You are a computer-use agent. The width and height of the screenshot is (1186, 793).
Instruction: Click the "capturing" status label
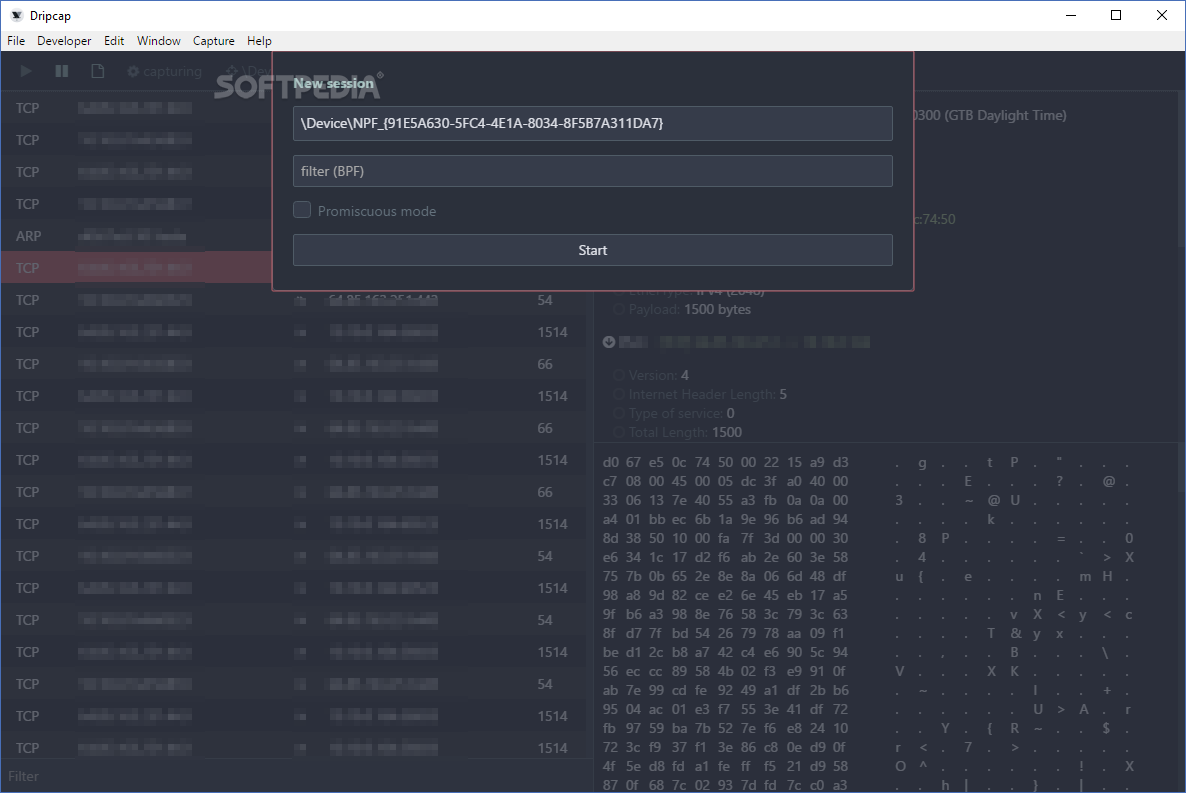click(x=172, y=71)
